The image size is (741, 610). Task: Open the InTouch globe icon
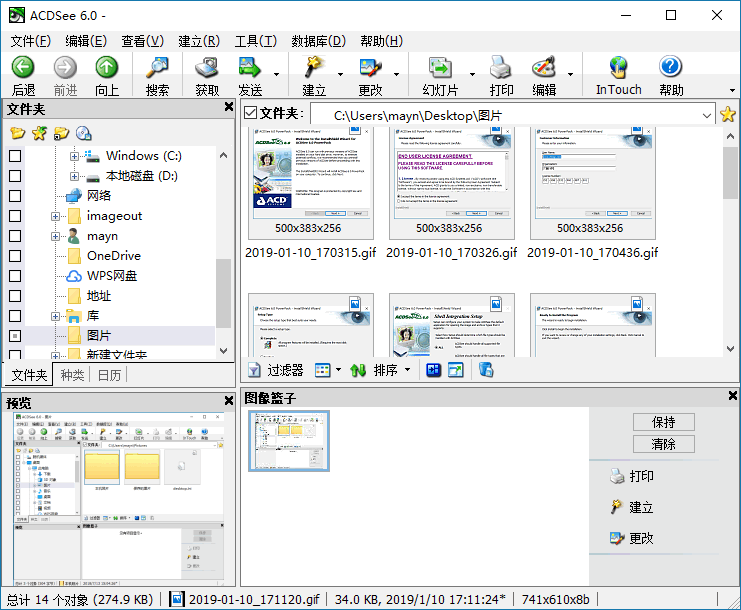tap(618, 68)
